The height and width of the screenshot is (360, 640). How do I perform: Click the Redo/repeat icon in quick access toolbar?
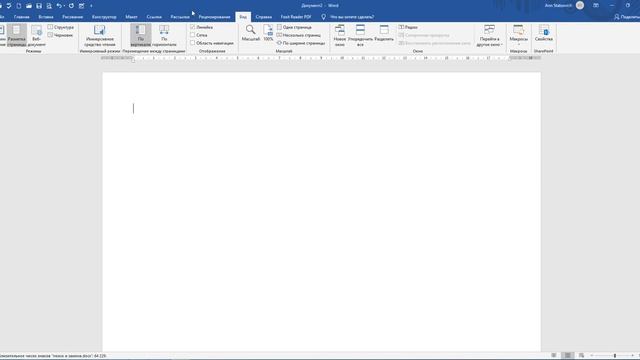point(71,6)
